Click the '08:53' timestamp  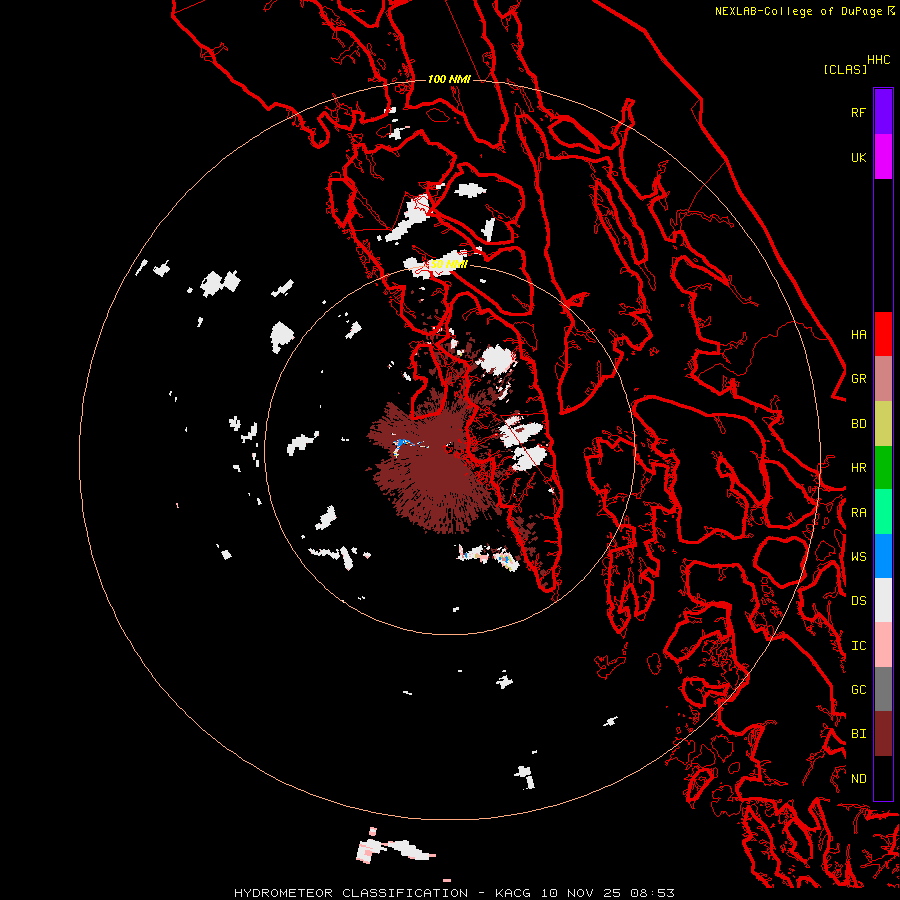pos(652,893)
